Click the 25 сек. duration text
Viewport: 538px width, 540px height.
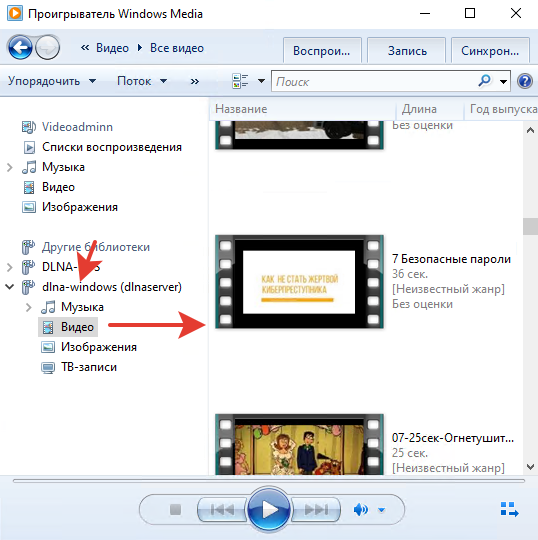pos(410,453)
